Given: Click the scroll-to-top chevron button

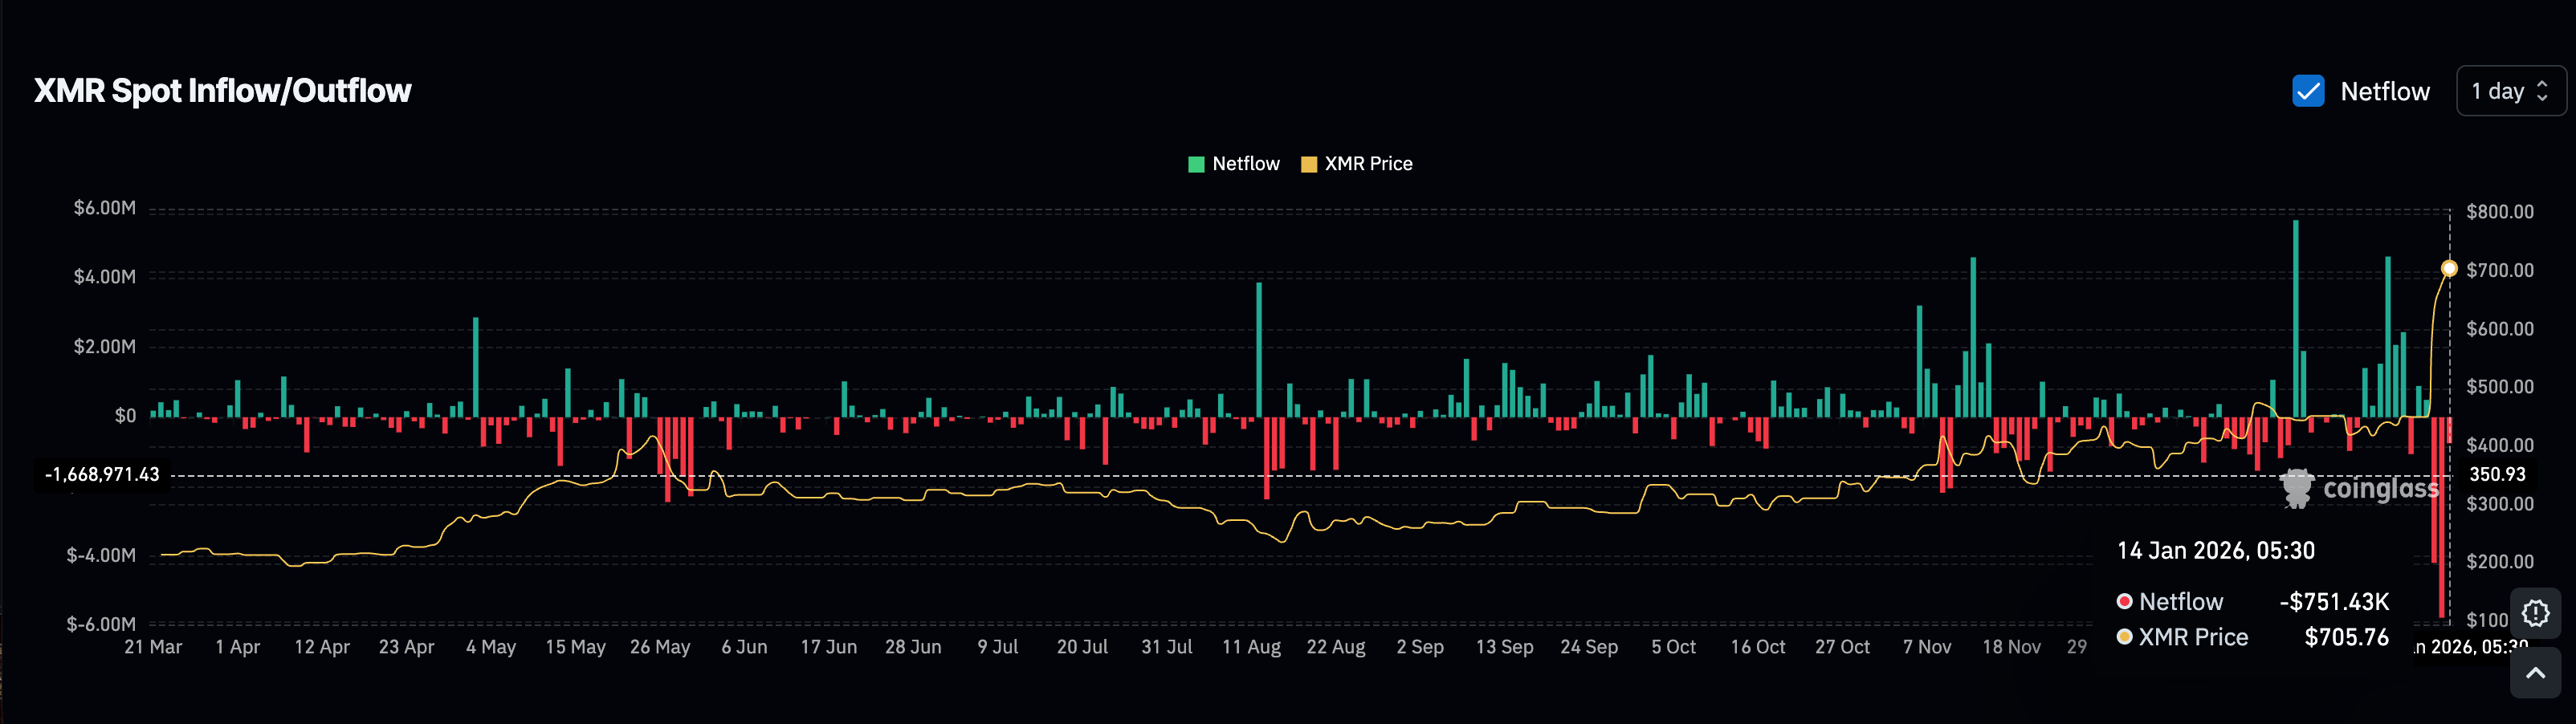Looking at the screenshot, I should click(2536, 674).
